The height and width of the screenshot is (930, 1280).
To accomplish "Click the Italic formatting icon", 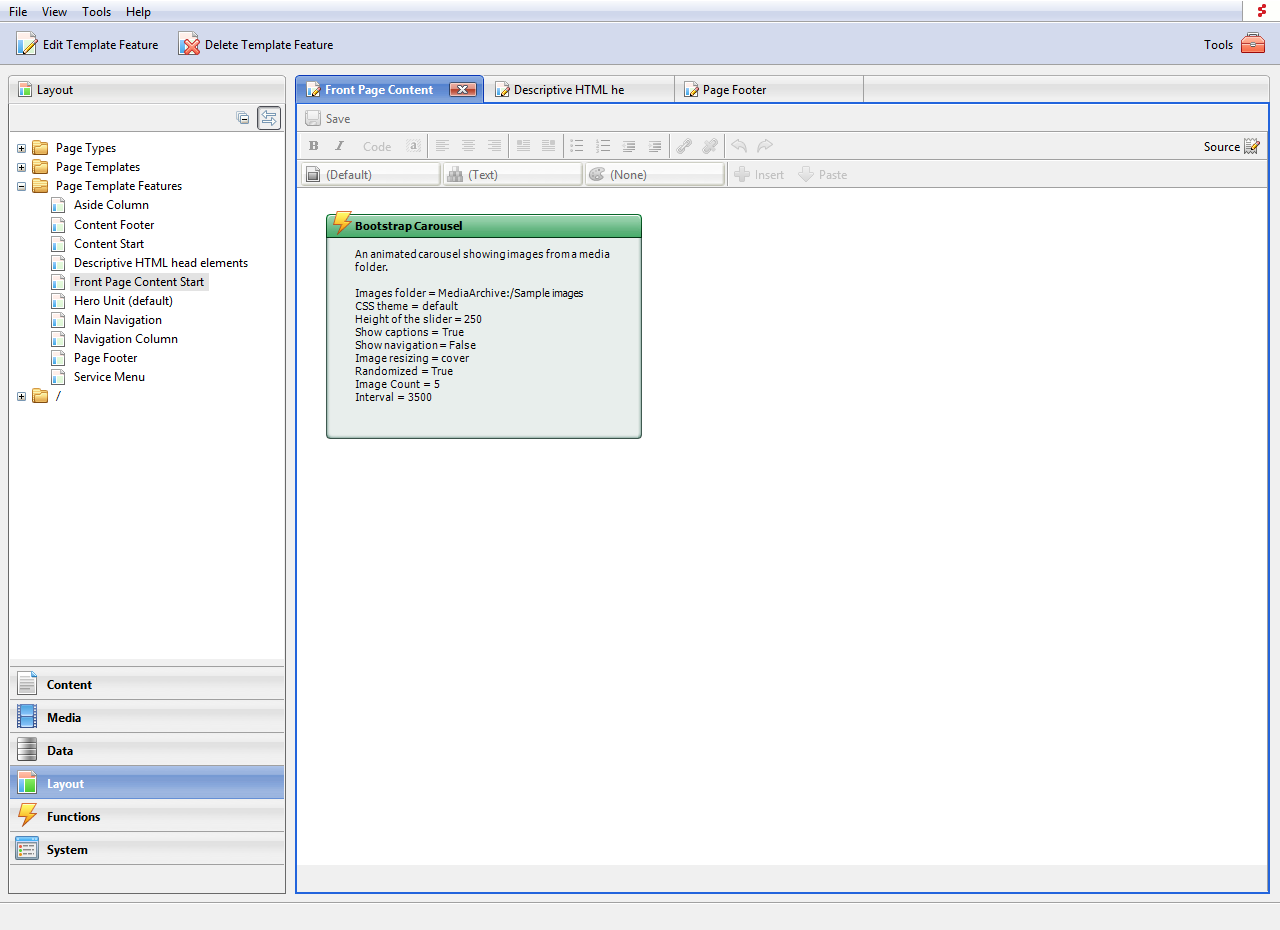I will point(339,146).
